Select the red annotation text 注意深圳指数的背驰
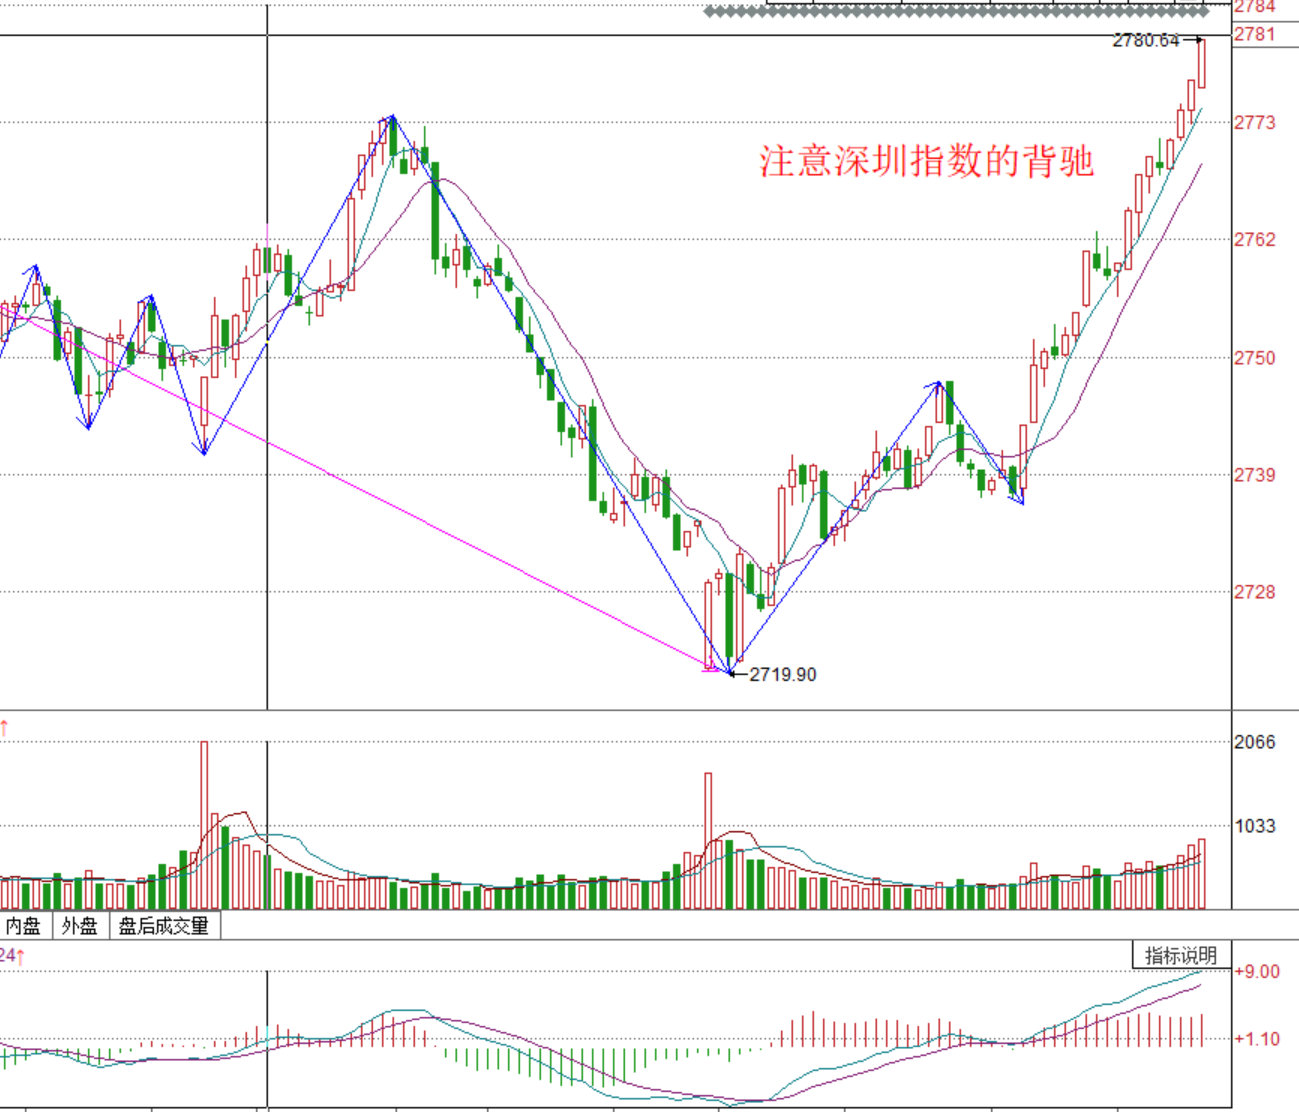 [926, 162]
